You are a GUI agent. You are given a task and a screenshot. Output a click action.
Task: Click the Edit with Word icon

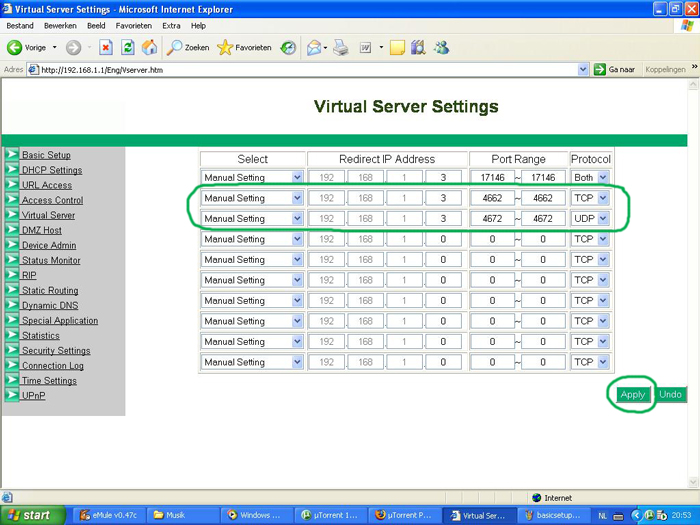[x=366, y=47]
